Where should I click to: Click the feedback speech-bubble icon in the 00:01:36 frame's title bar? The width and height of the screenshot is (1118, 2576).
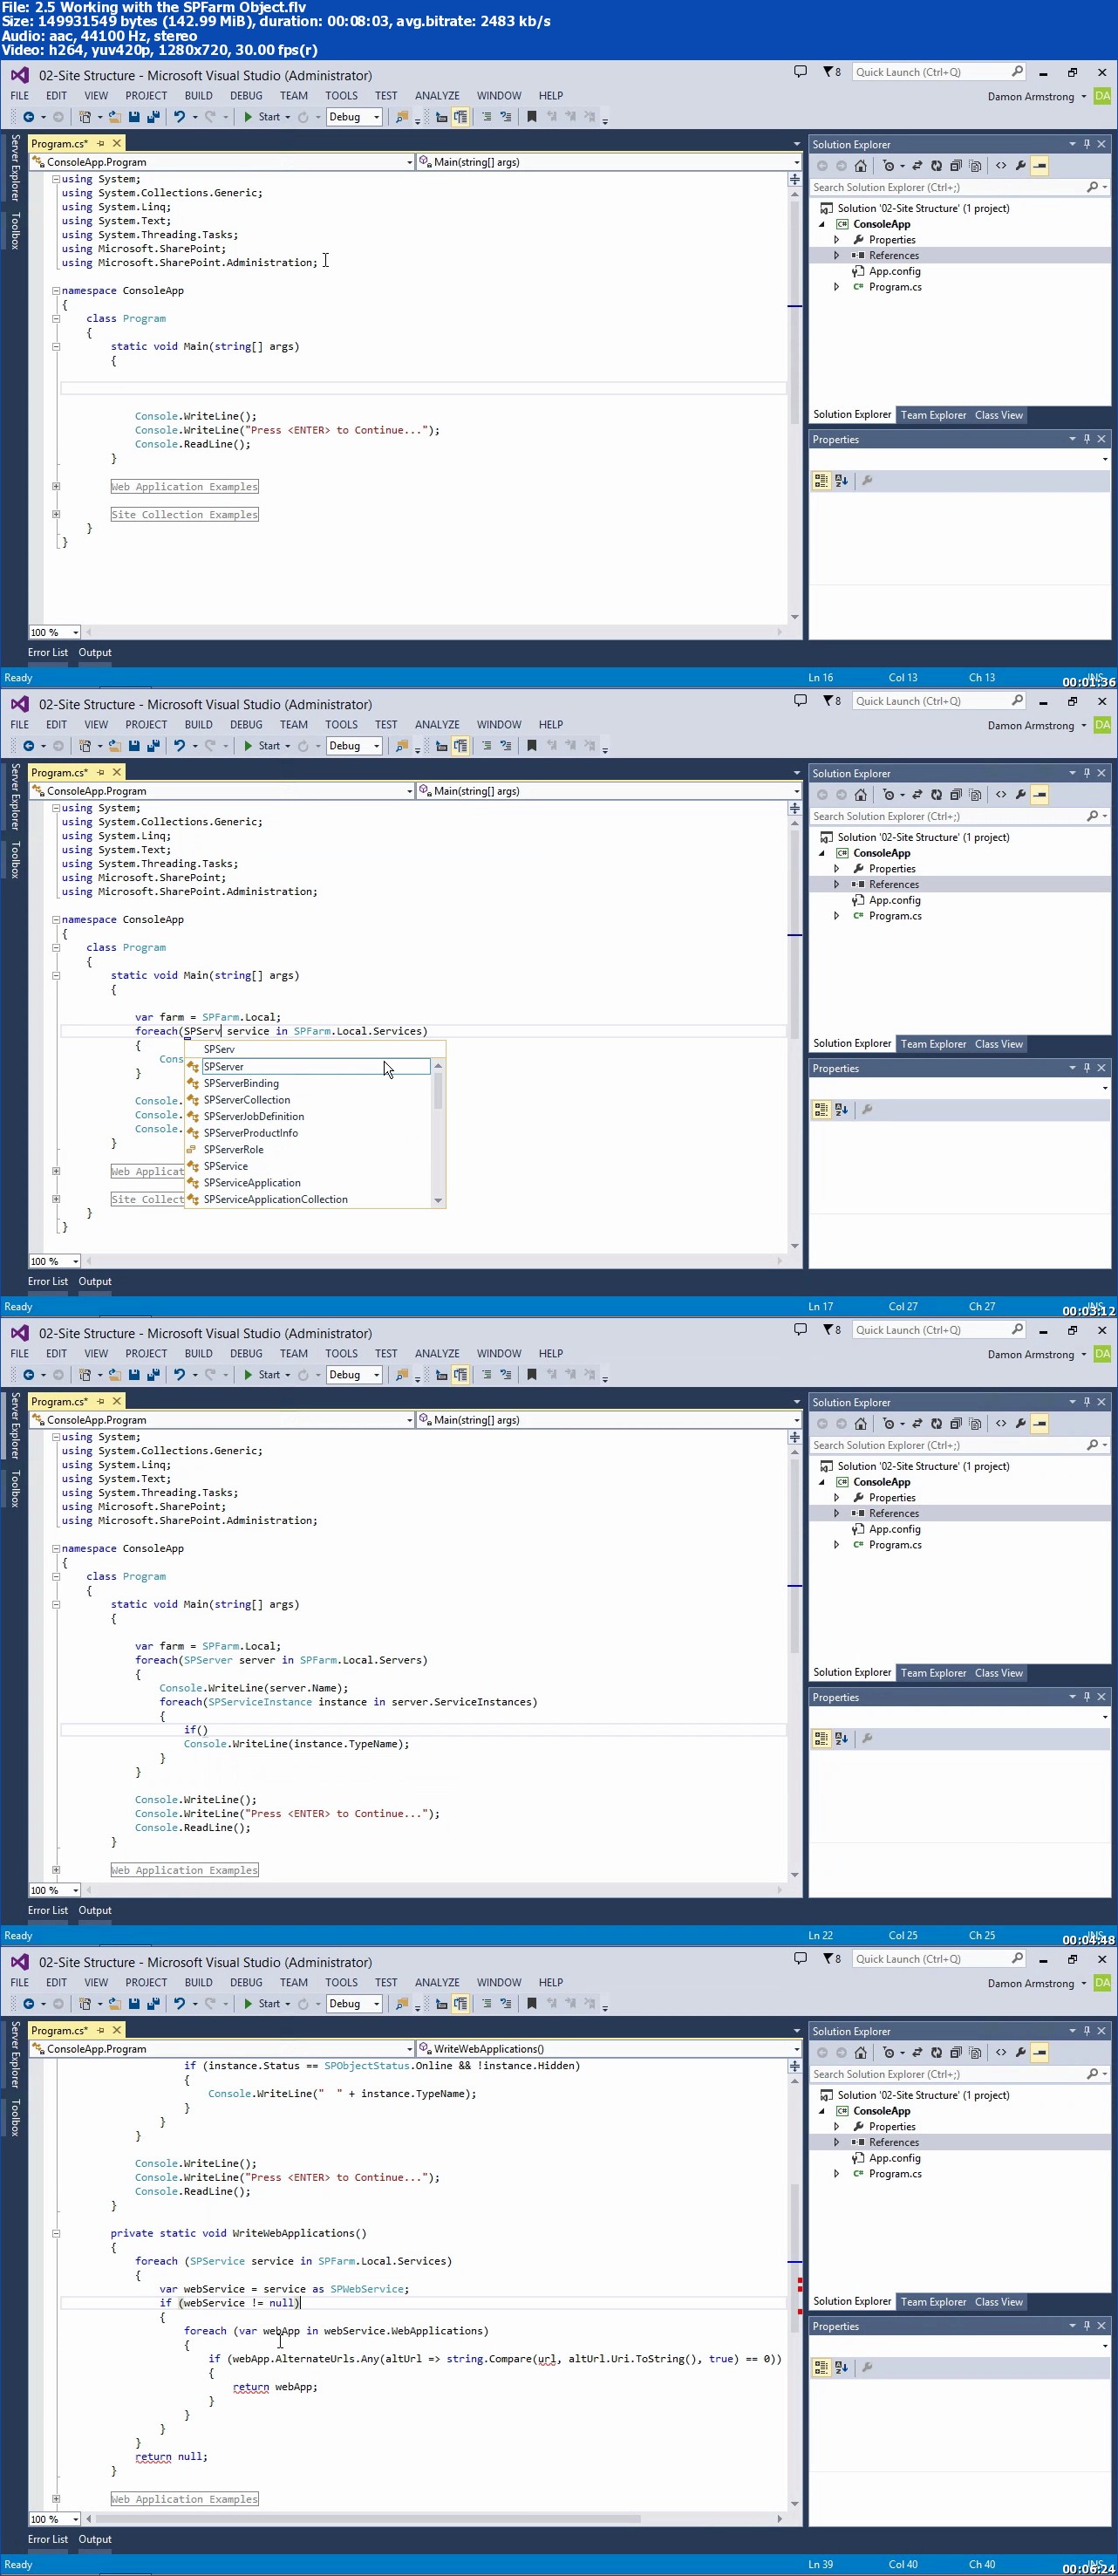coord(800,72)
